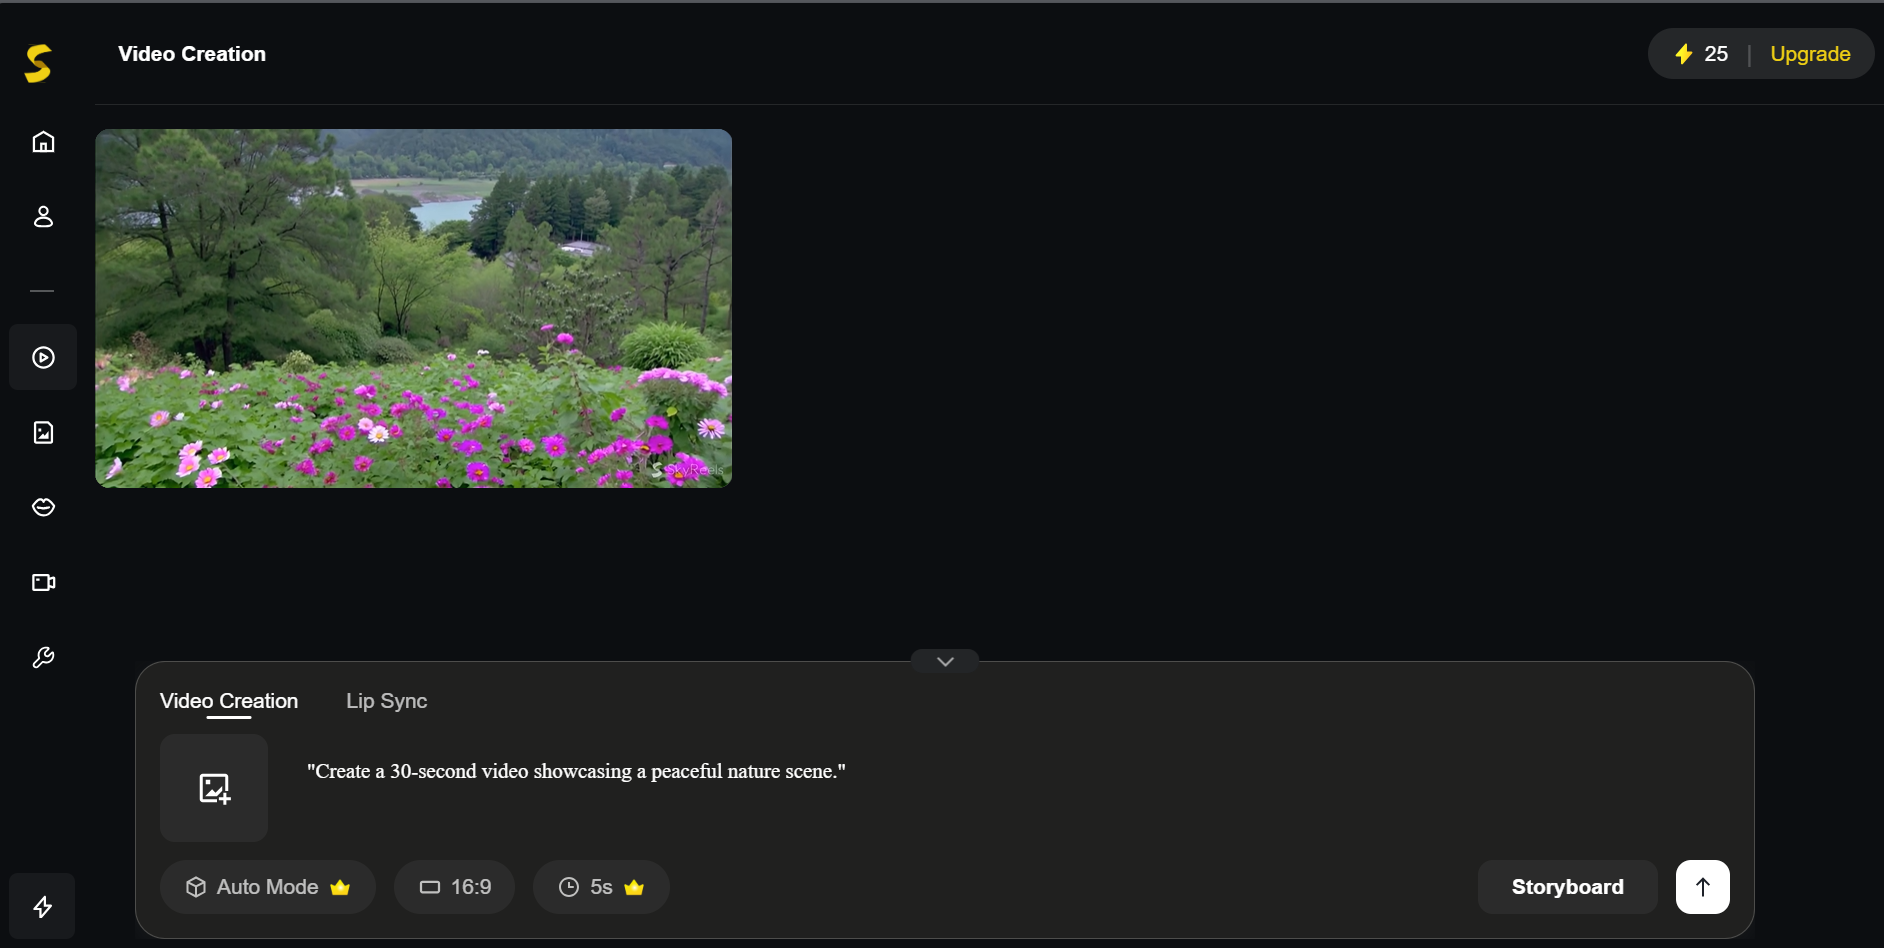The image size is (1884, 948).
Task: Open the image-to-video tool in the sidebar
Action: 43,432
